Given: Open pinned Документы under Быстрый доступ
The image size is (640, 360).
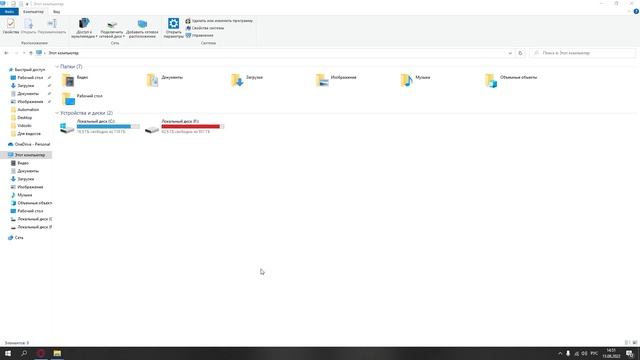Looking at the screenshot, I should 25,94.
